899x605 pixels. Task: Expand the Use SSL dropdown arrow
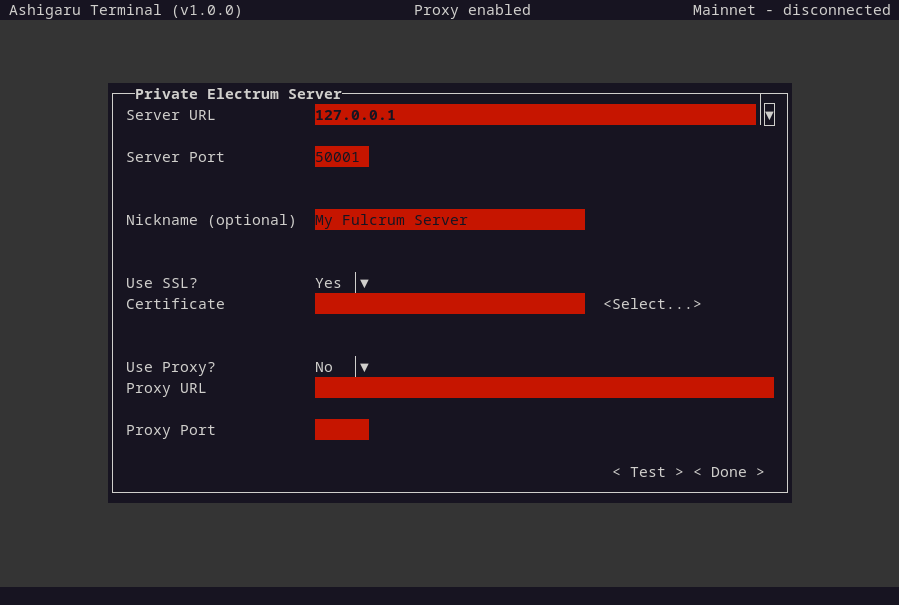pos(364,283)
